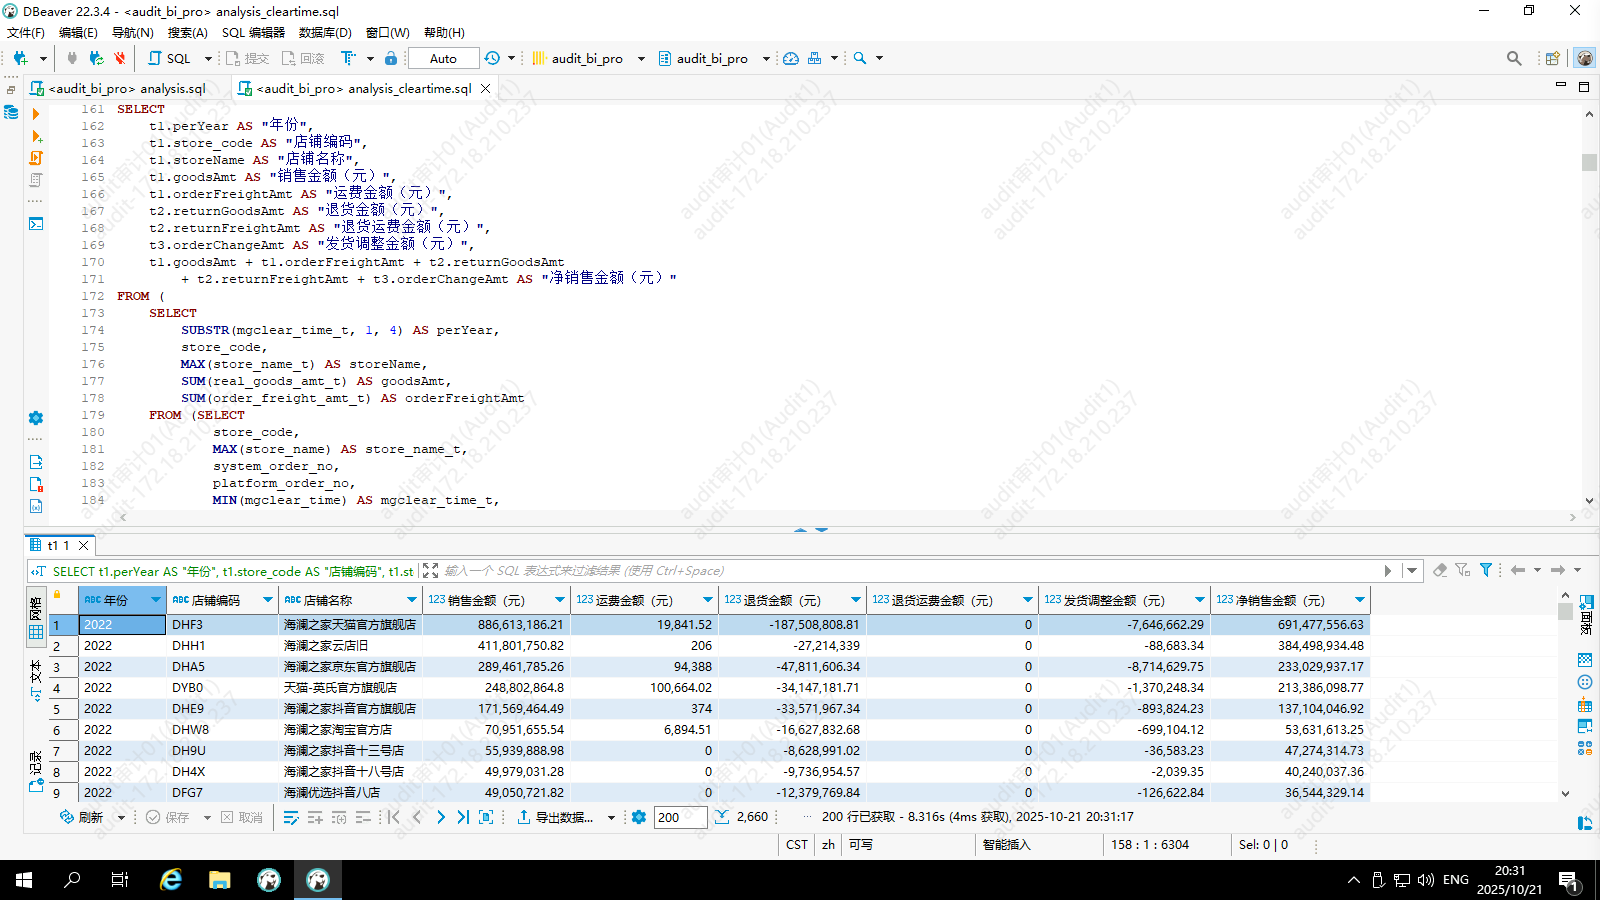Toggle the Auto commit mode box
The image size is (1600, 900).
coord(443,58)
